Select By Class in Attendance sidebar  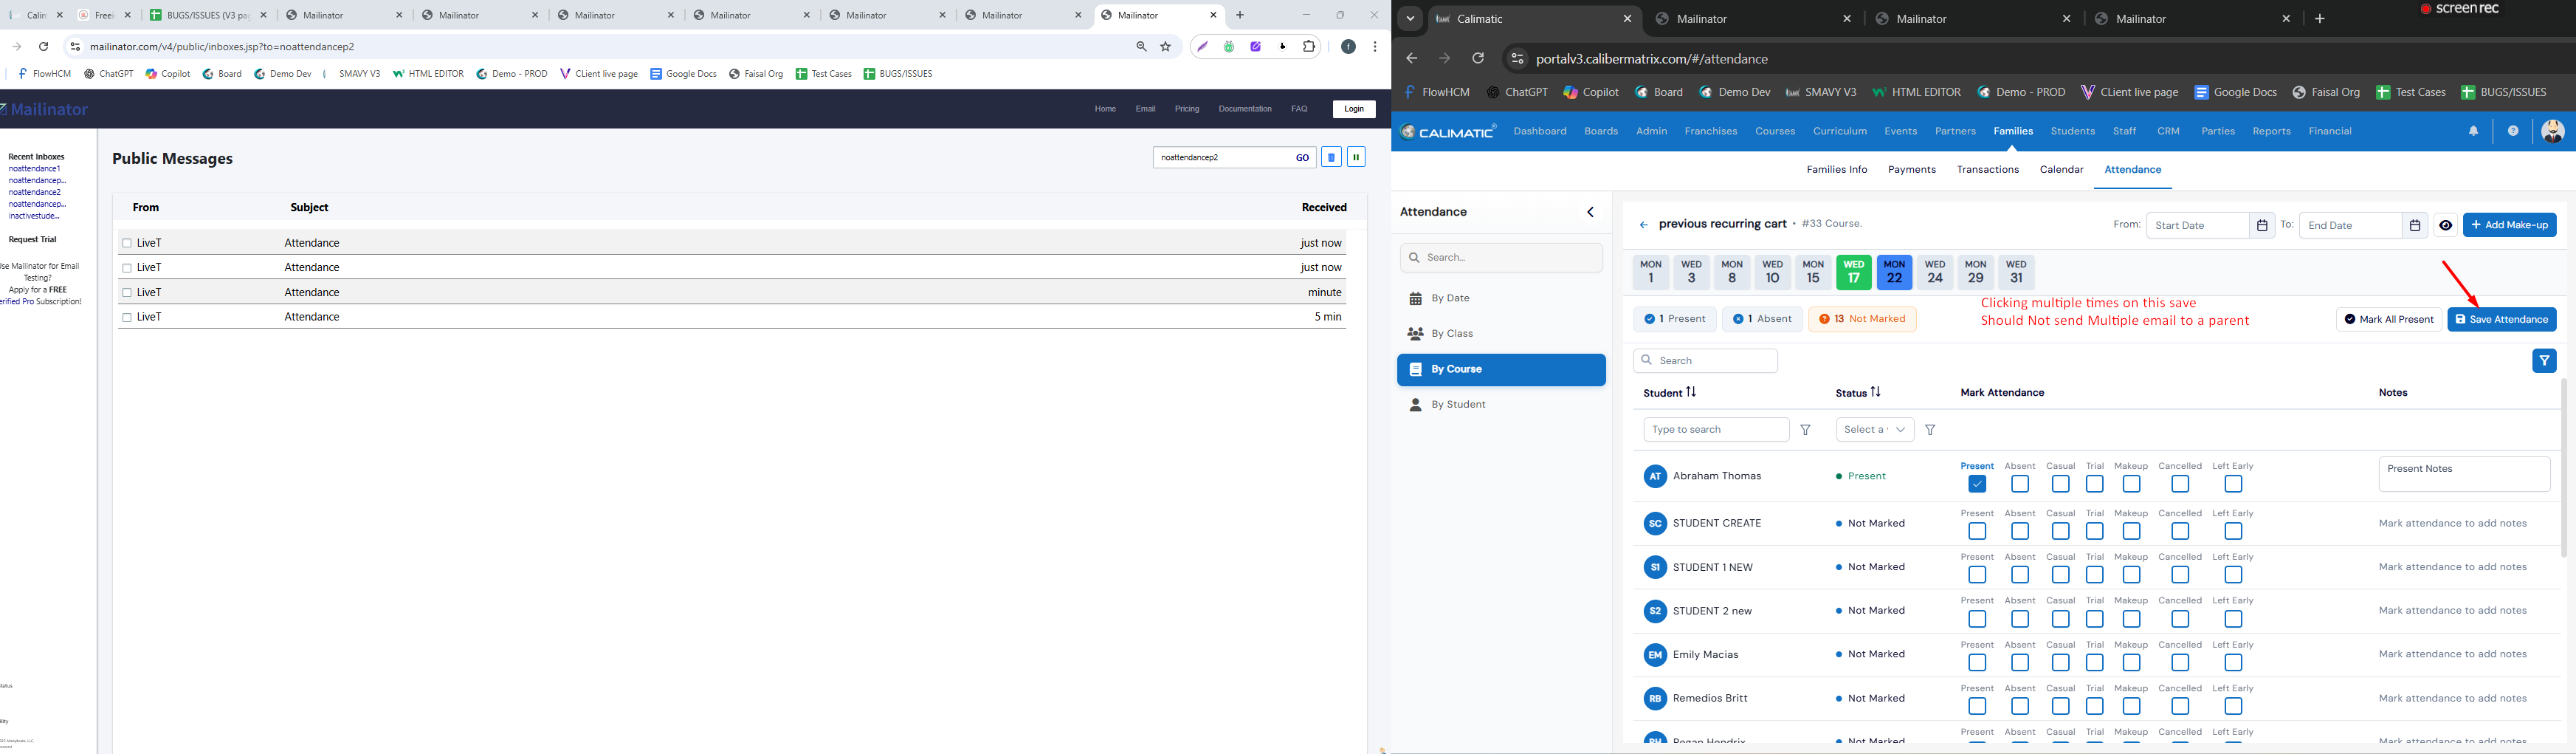point(1501,334)
